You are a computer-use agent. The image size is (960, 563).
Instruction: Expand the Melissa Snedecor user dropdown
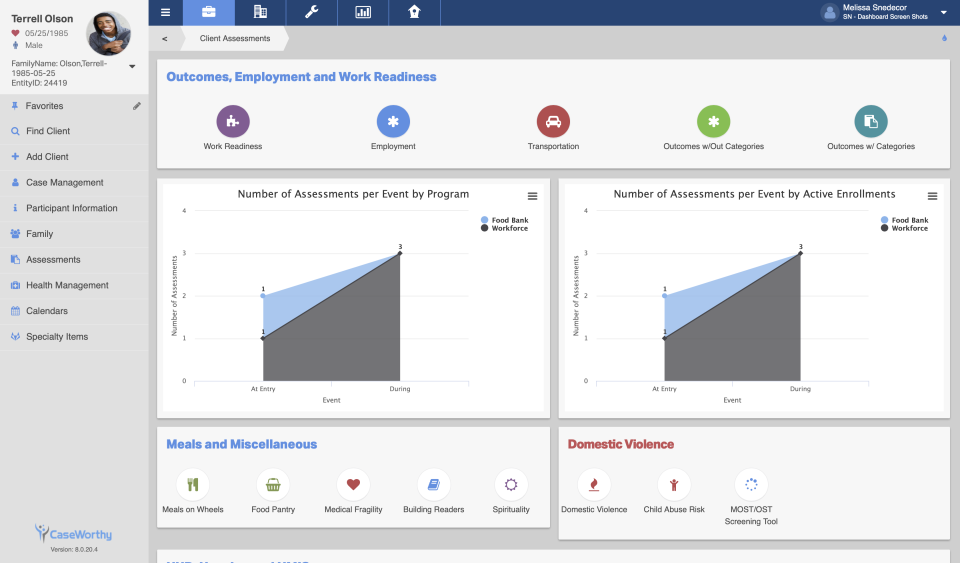pos(943,12)
